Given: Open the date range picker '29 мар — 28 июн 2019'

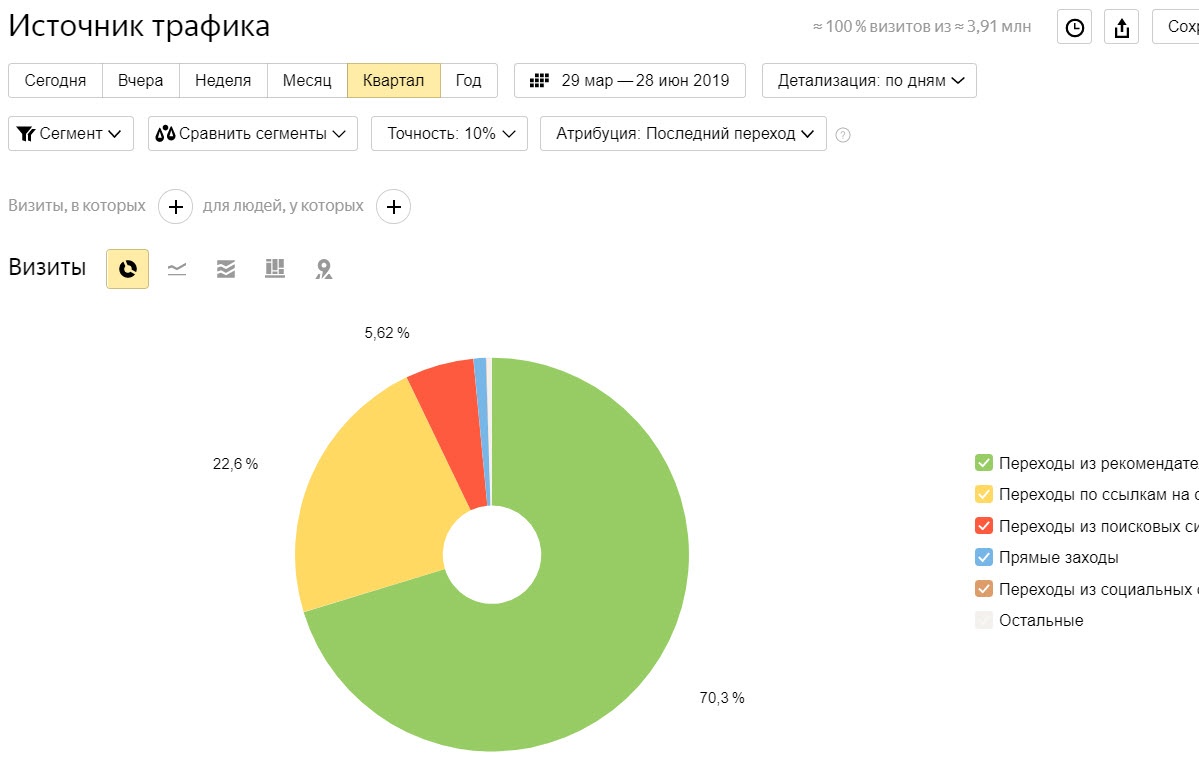Looking at the screenshot, I should tap(630, 81).
